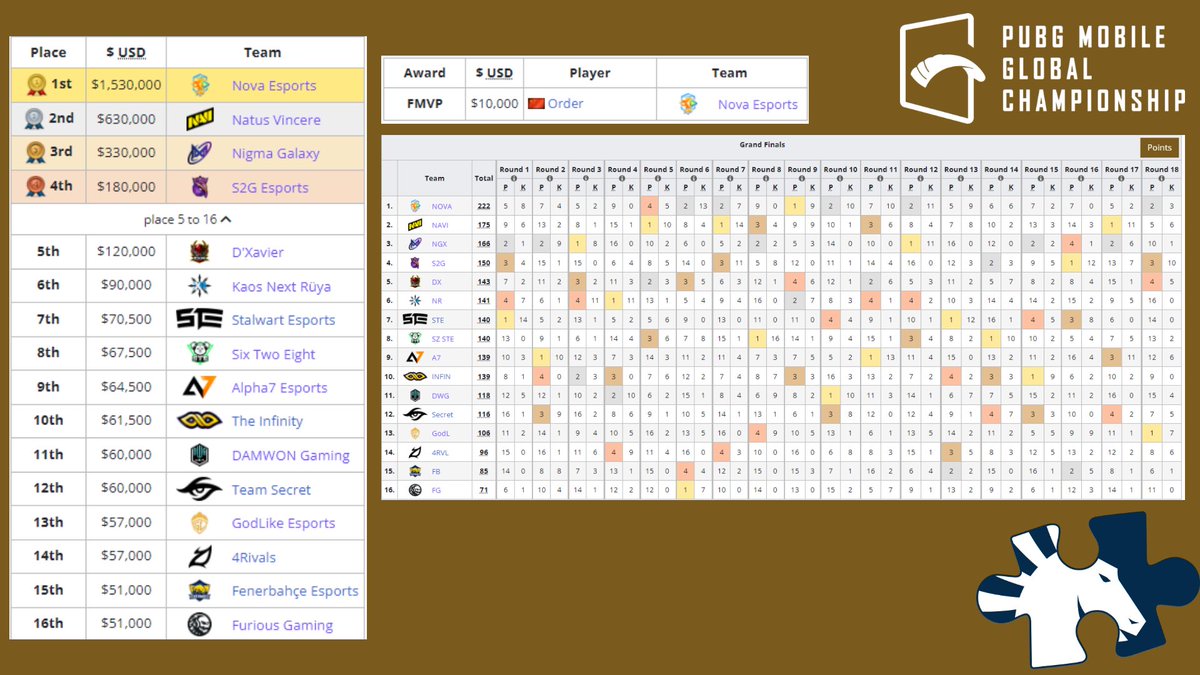Open the Nova Esports link in prize table
This screenshot has height=675, width=1200.
pos(274,86)
